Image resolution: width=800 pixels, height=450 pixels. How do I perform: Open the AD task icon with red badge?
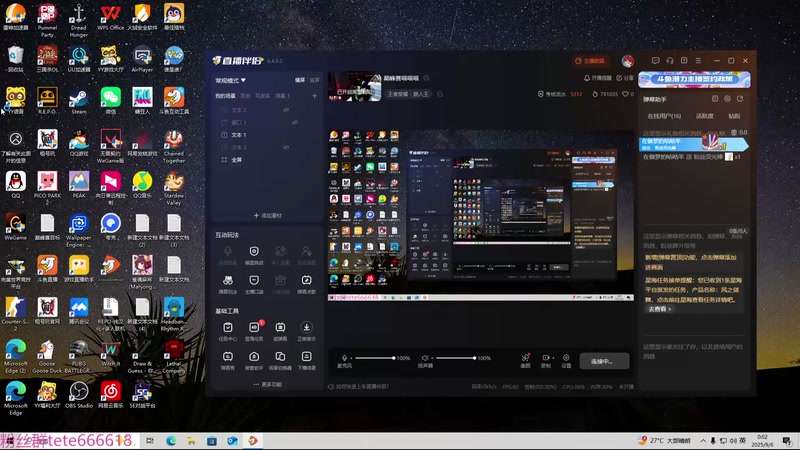click(254, 327)
